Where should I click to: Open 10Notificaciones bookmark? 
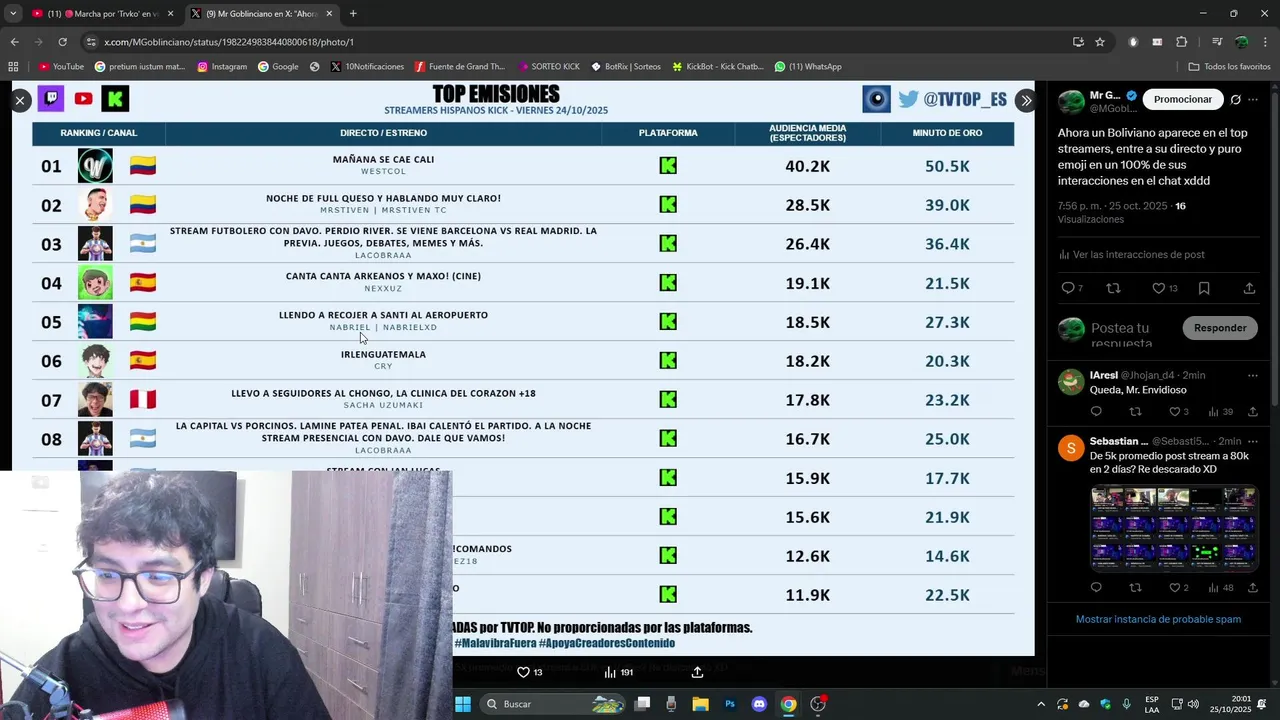(367, 67)
